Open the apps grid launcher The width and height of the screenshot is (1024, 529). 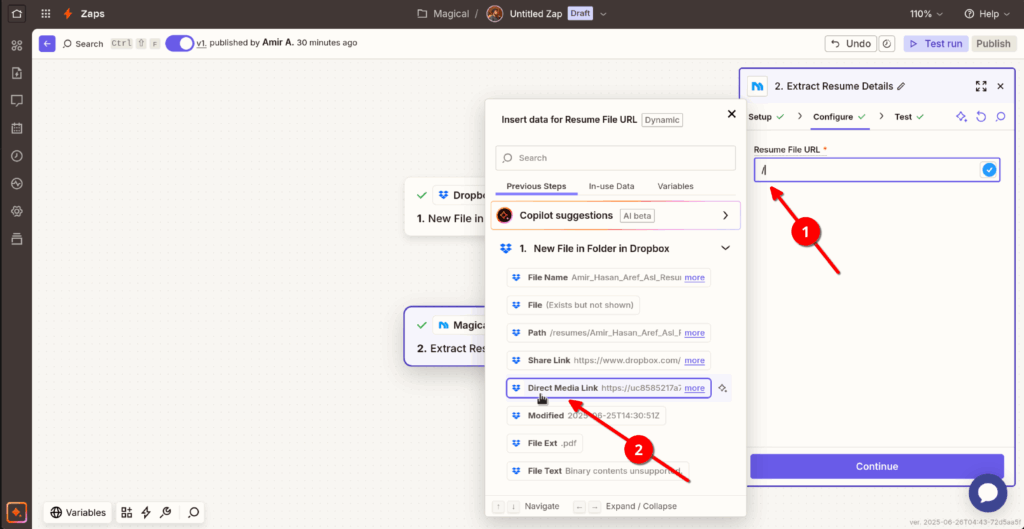pyautogui.click(x=46, y=14)
